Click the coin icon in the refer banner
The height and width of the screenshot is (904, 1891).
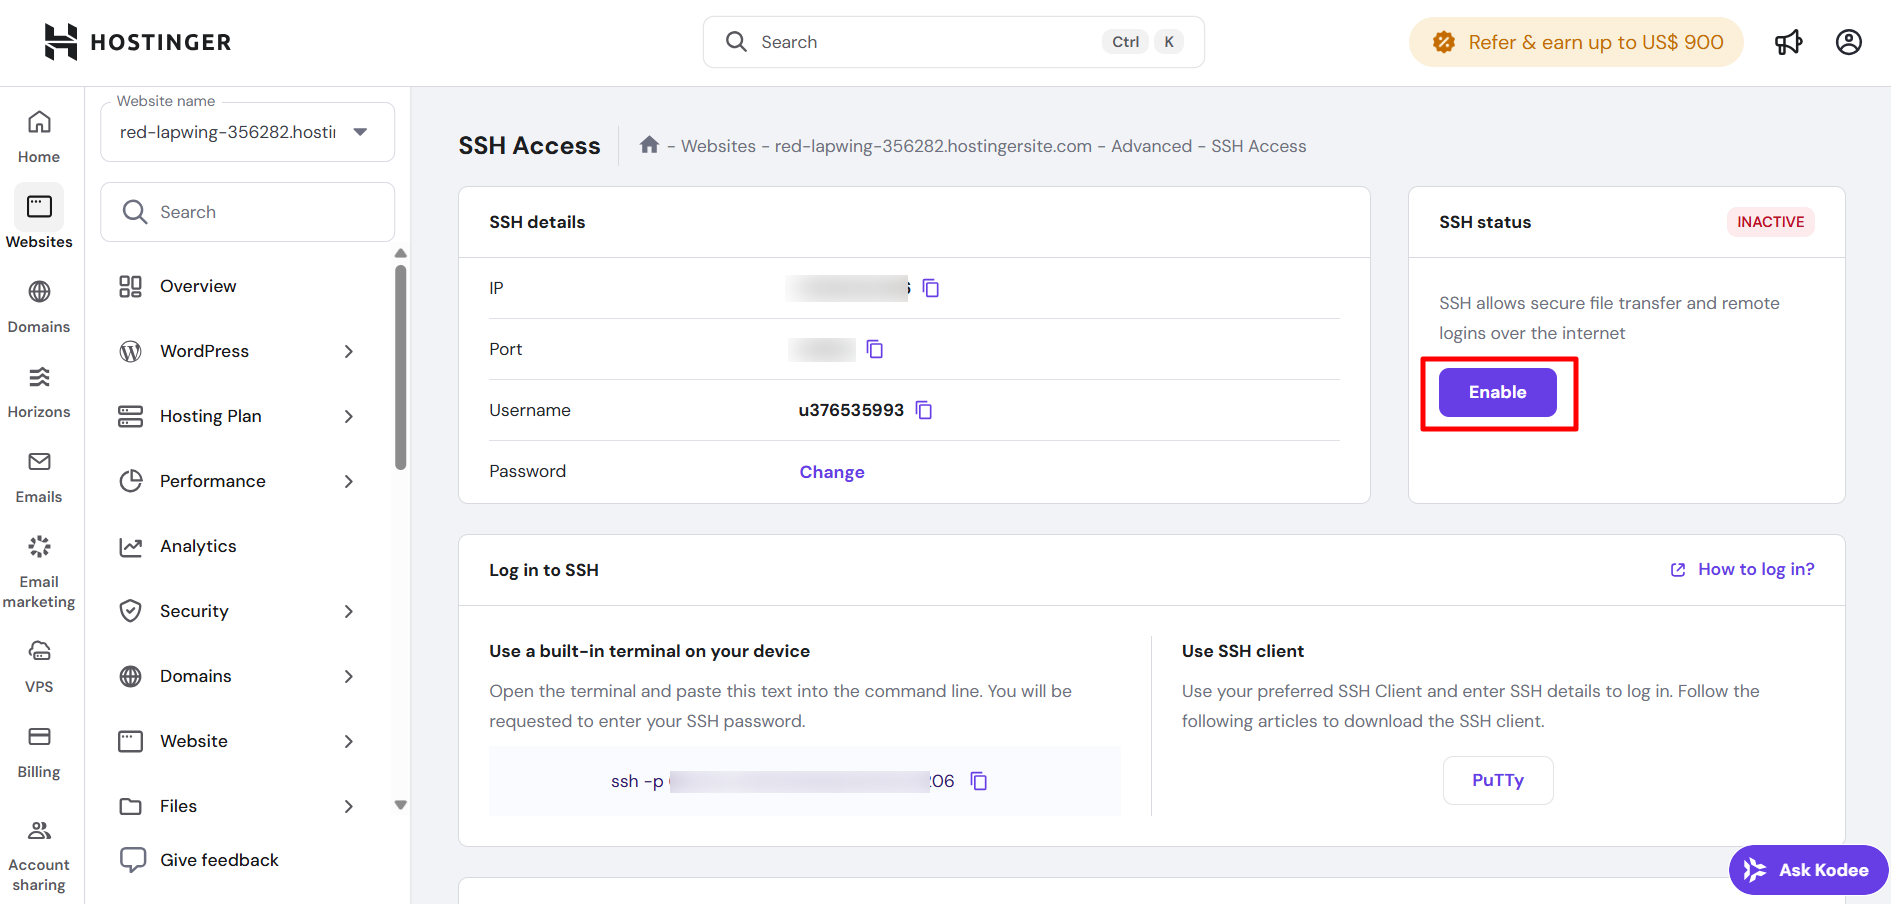coord(1443,42)
